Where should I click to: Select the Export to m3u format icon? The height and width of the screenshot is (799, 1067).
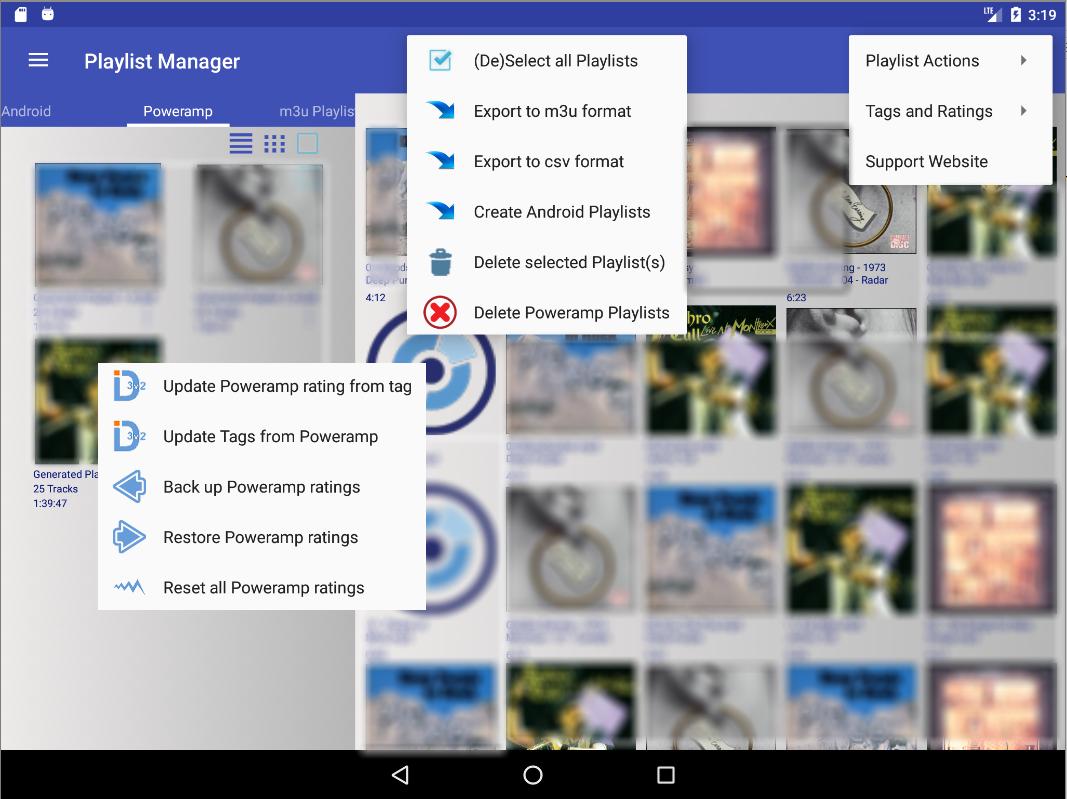[x=439, y=111]
